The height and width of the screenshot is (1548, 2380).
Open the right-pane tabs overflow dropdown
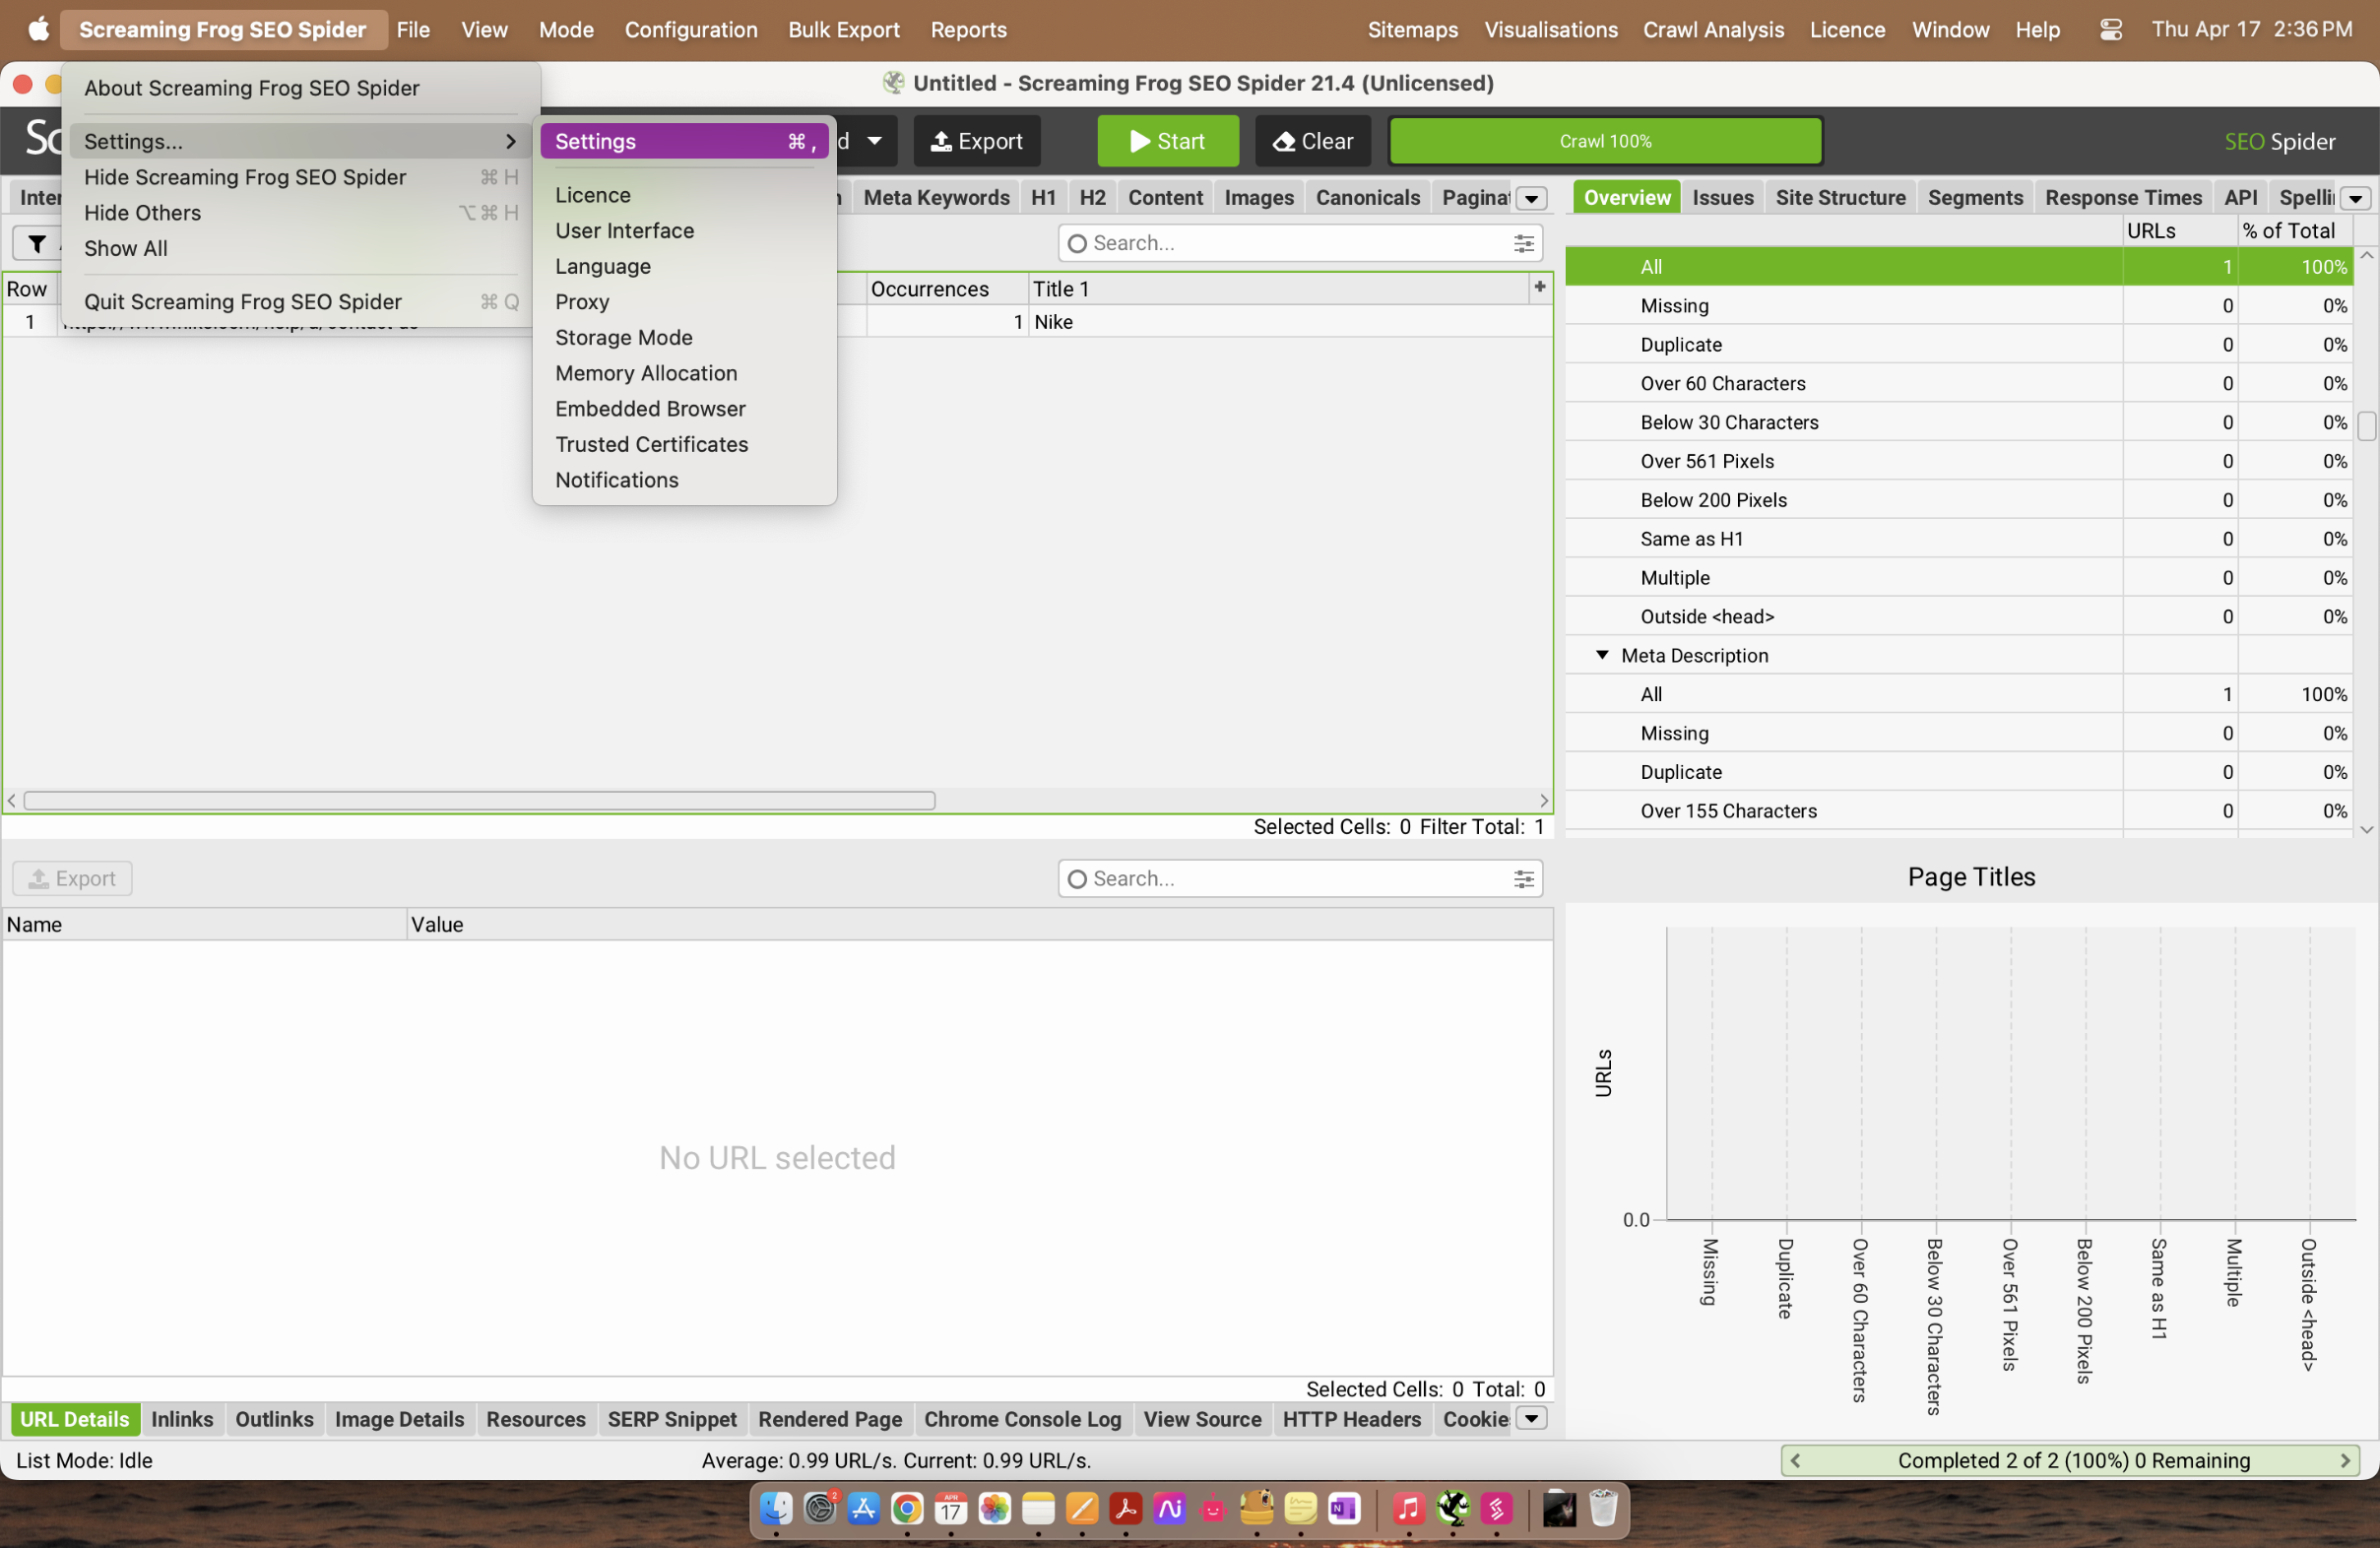click(2355, 198)
